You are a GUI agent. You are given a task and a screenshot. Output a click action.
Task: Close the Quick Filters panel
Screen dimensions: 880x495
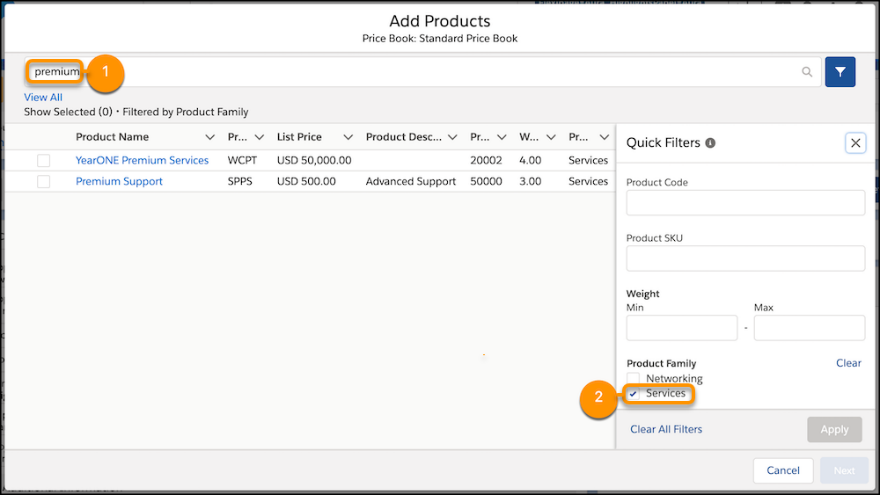pyautogui.click(x=855, y=143)
